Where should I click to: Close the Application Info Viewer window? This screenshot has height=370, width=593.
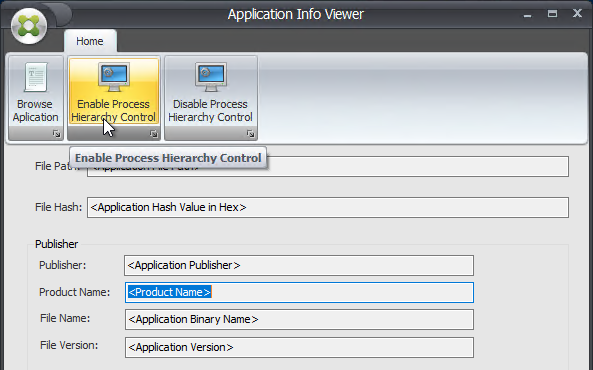click(577, 13)
